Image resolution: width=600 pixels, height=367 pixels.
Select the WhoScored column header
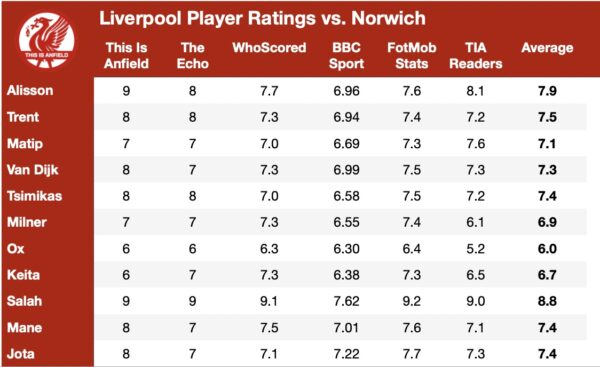269,48
